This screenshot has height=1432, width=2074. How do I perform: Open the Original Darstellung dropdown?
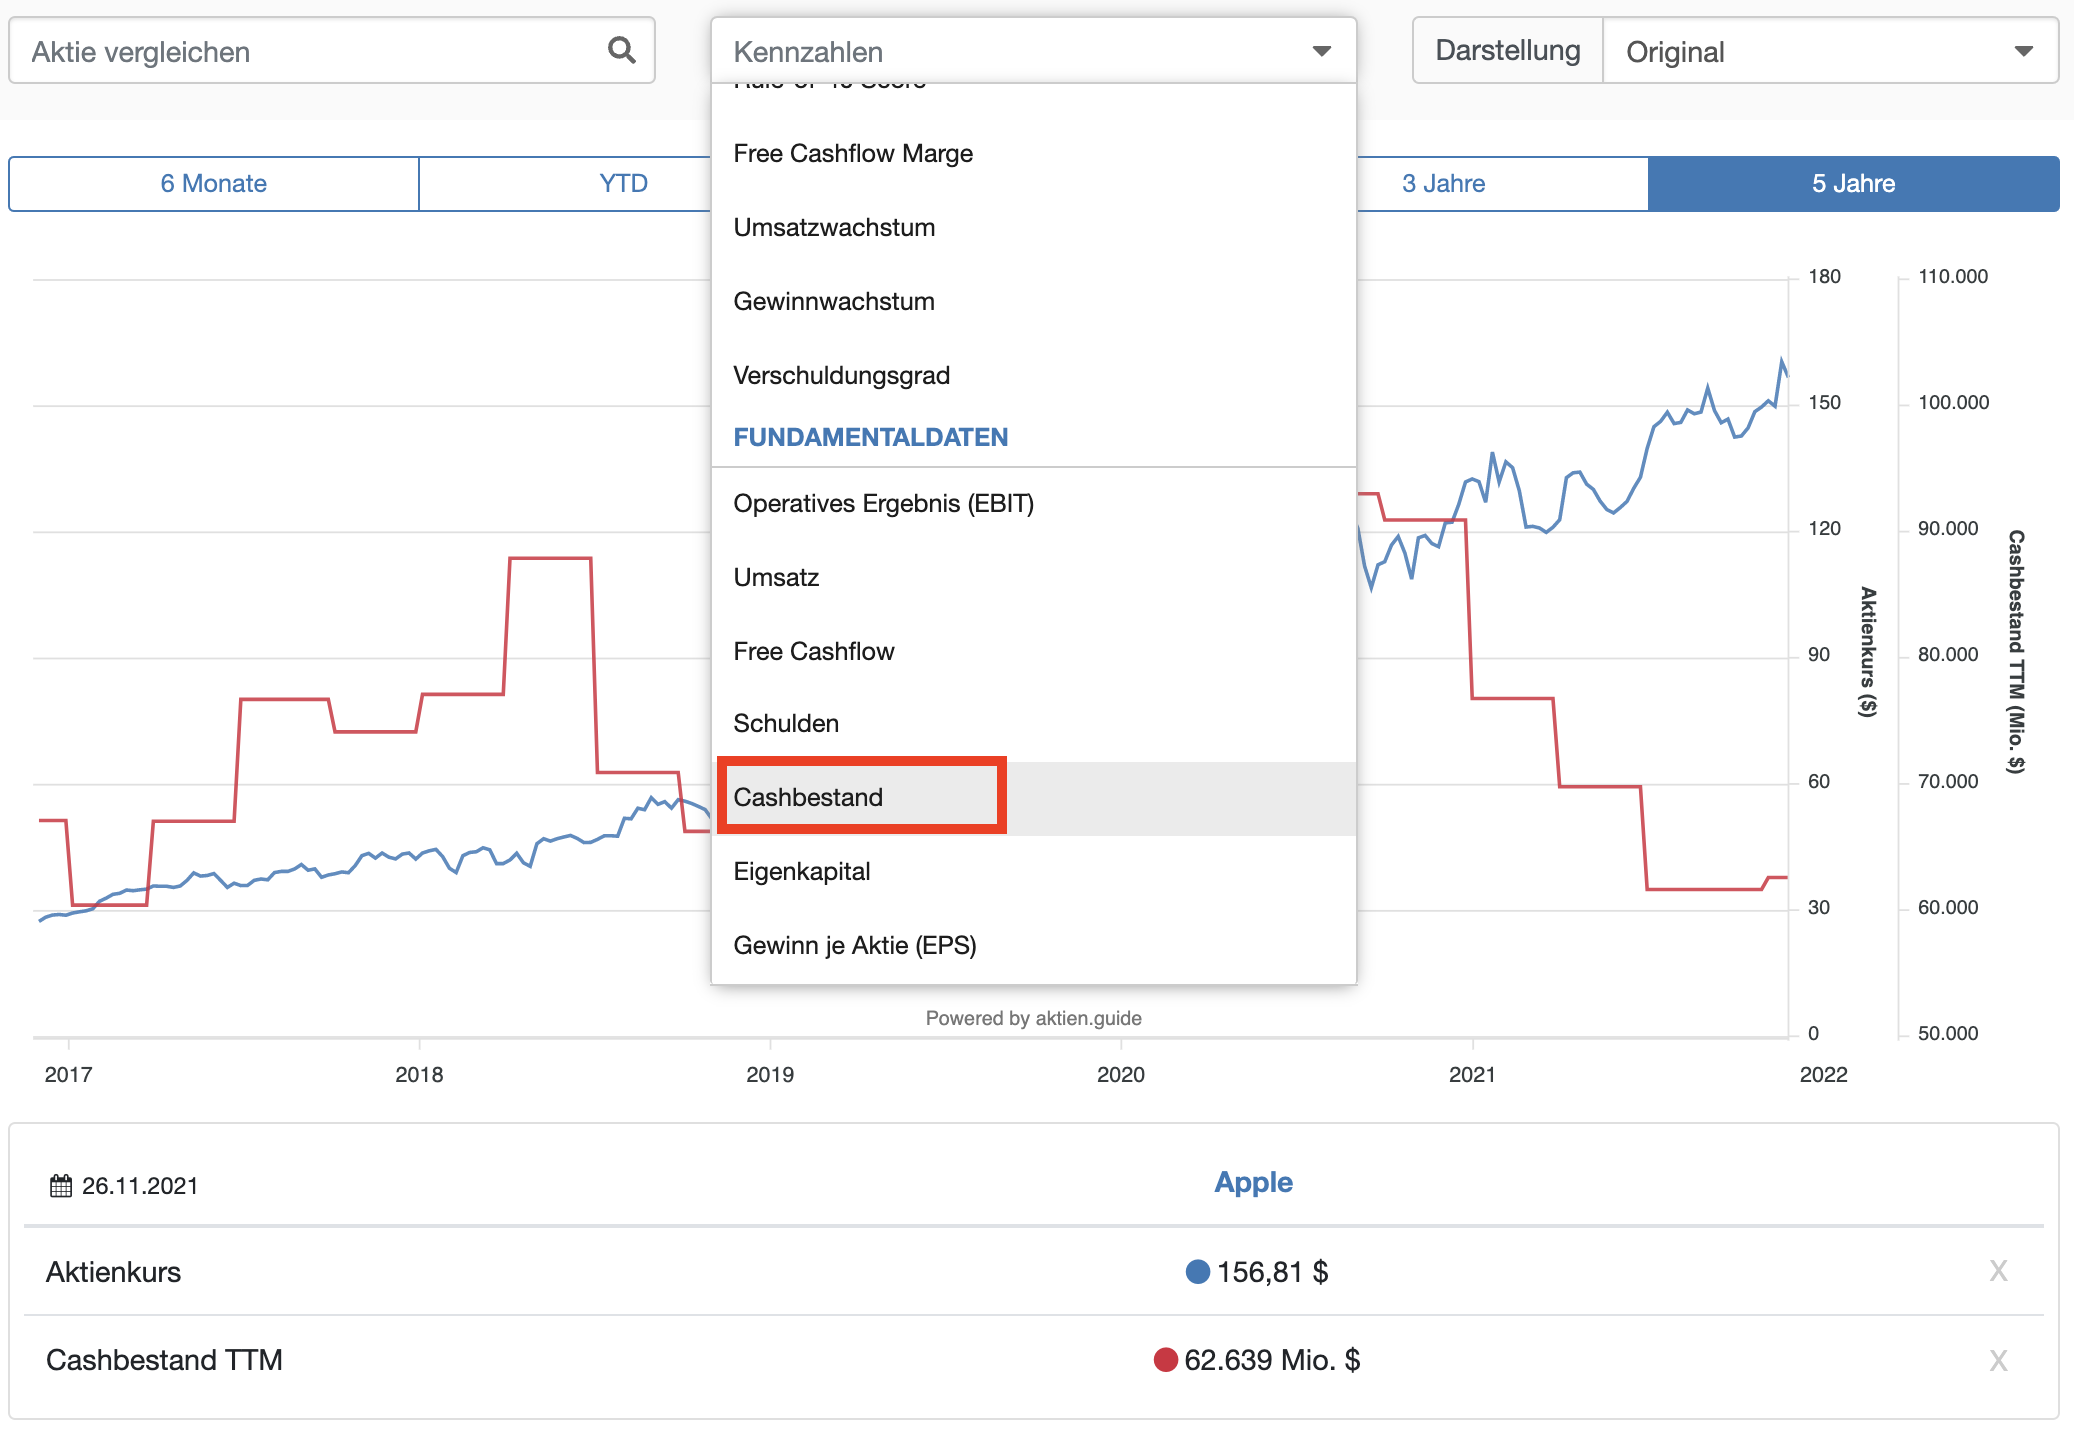click(1830, 51)
